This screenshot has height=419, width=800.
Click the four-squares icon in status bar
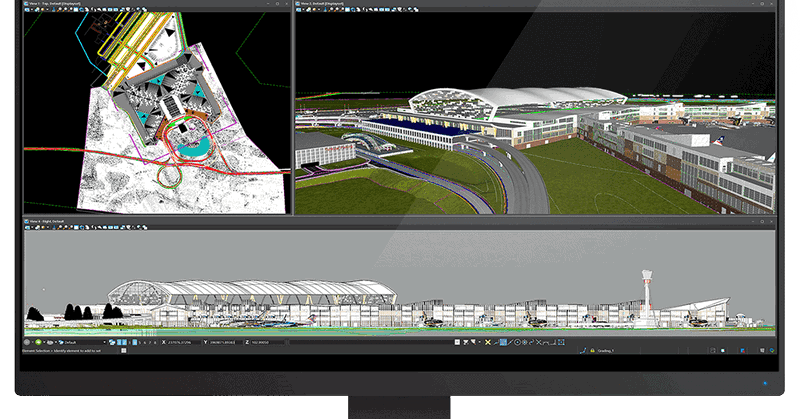(123, 351)
